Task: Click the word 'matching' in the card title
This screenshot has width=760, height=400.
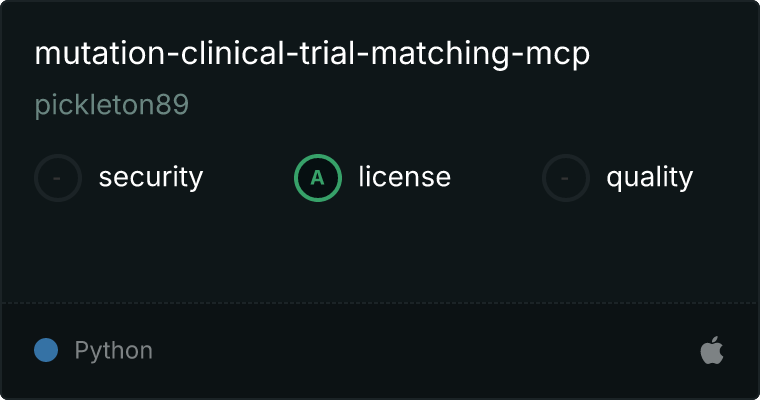Action: pos(440,53)
